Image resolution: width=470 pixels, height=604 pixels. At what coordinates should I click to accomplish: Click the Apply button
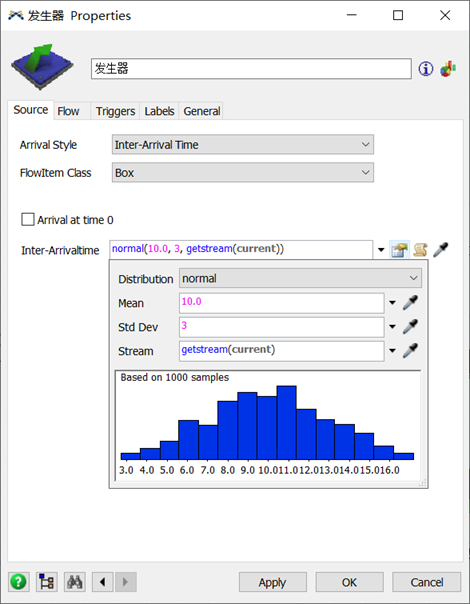pyautogui.click(x=272, y=582)
